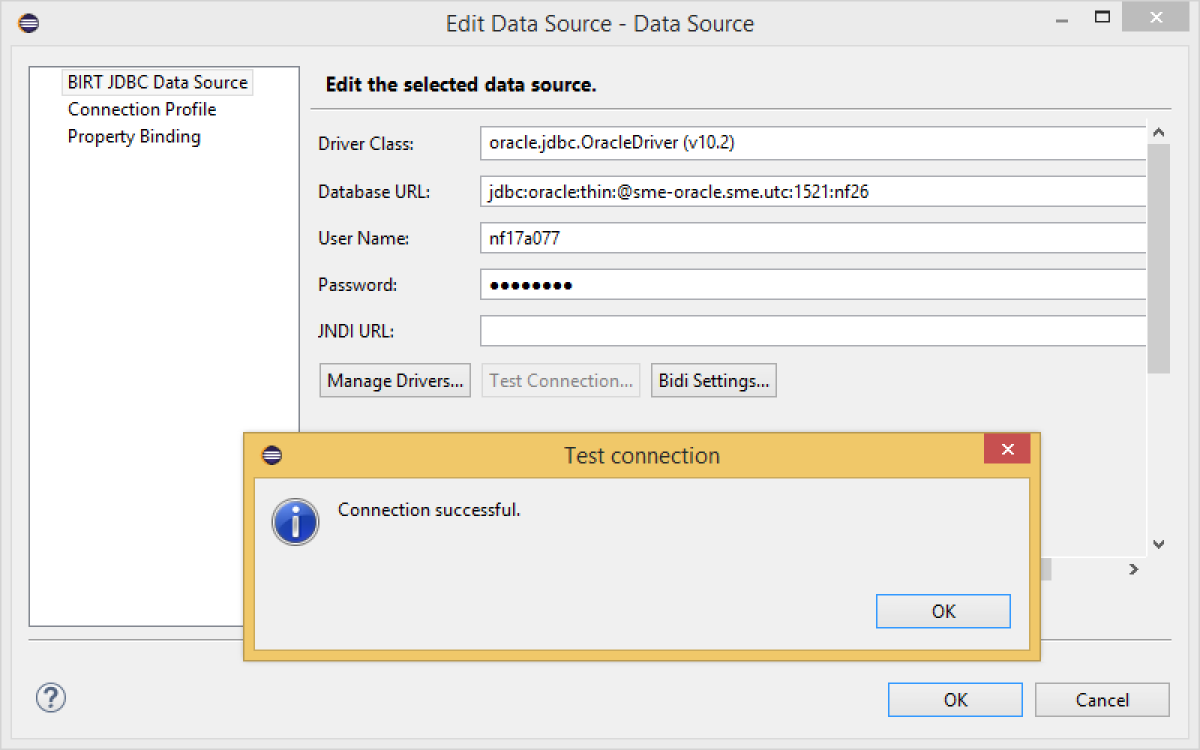Select BIRT JDBC Data Source page

coord(158,82)
